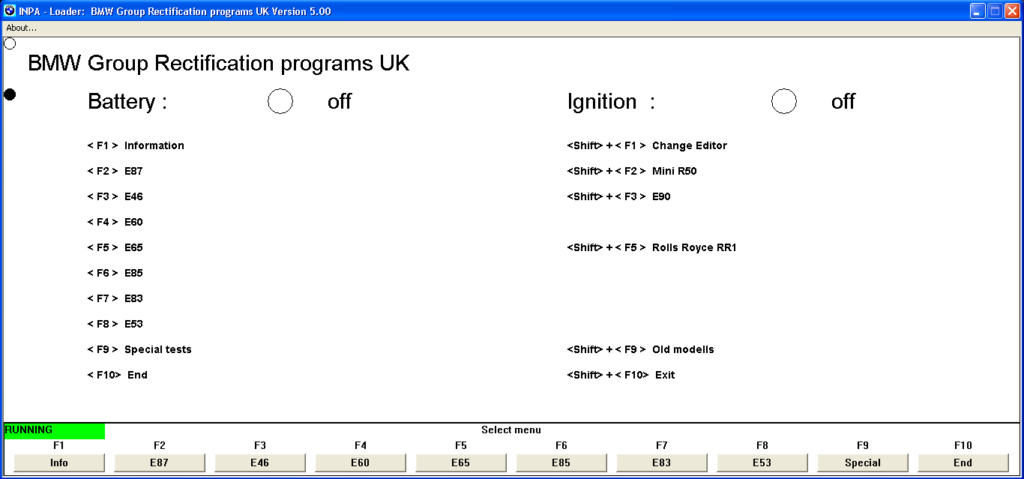Click the small filled black circle at left

pyautogui.click(x=10, y=95)
